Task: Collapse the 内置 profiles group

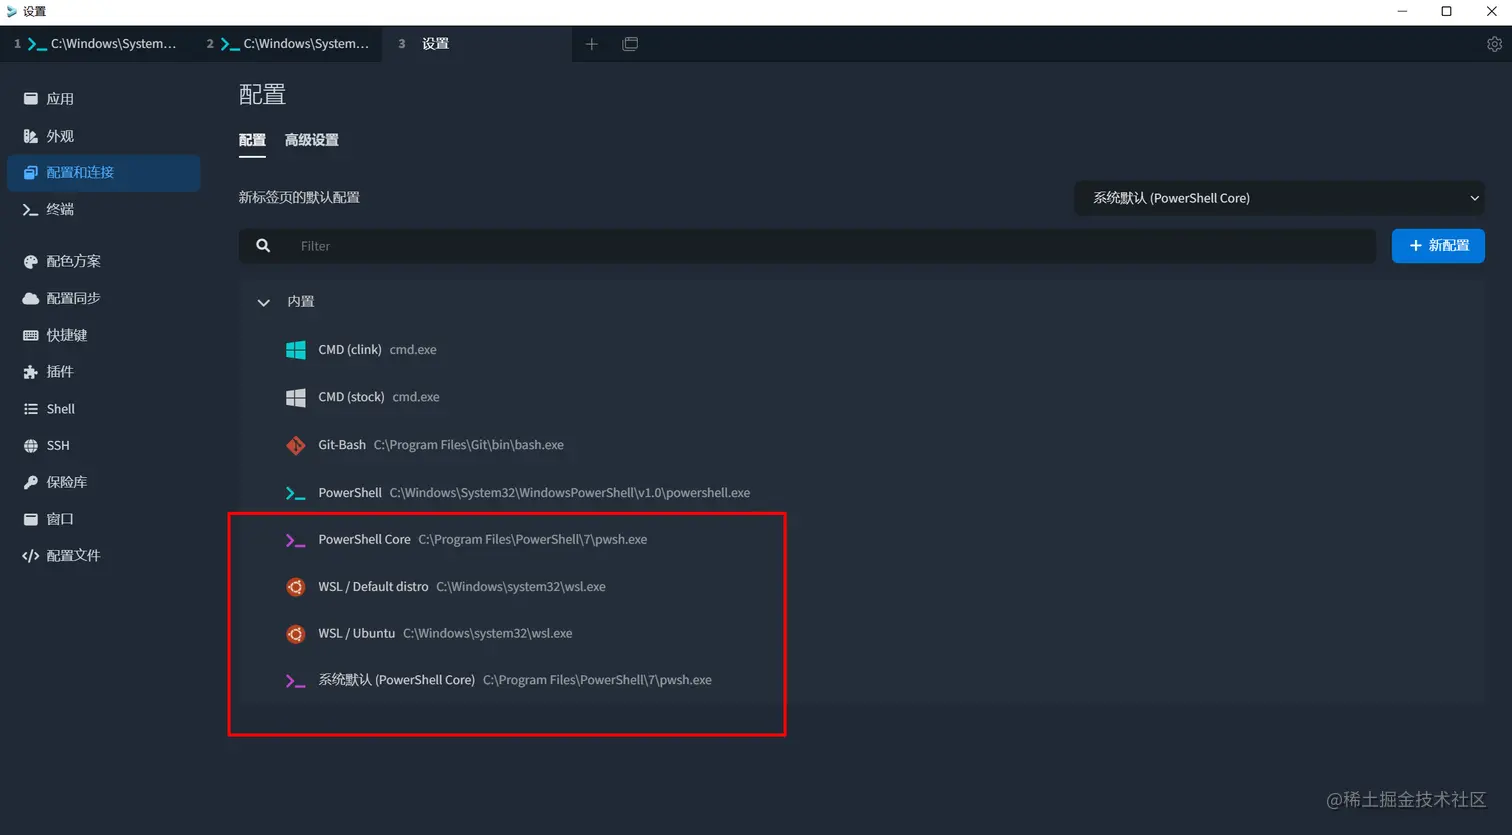Action: point(264,302)
